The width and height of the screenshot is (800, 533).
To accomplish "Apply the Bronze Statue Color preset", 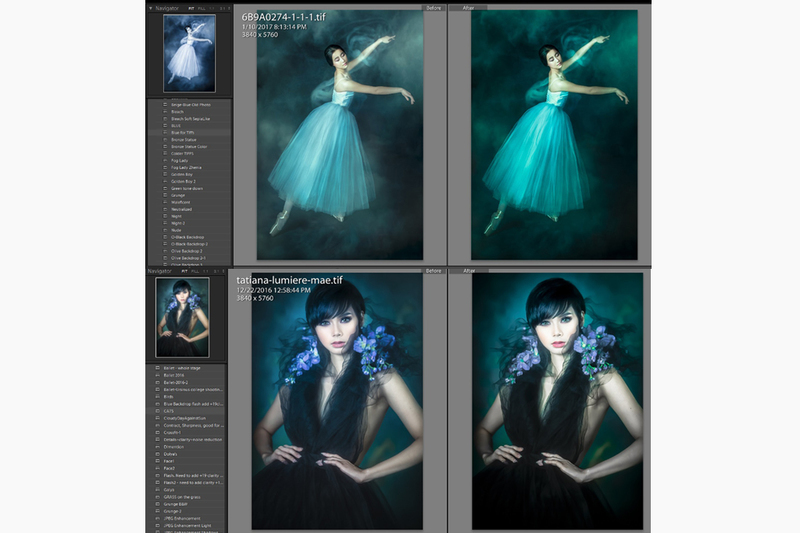I will coord(189,147).
